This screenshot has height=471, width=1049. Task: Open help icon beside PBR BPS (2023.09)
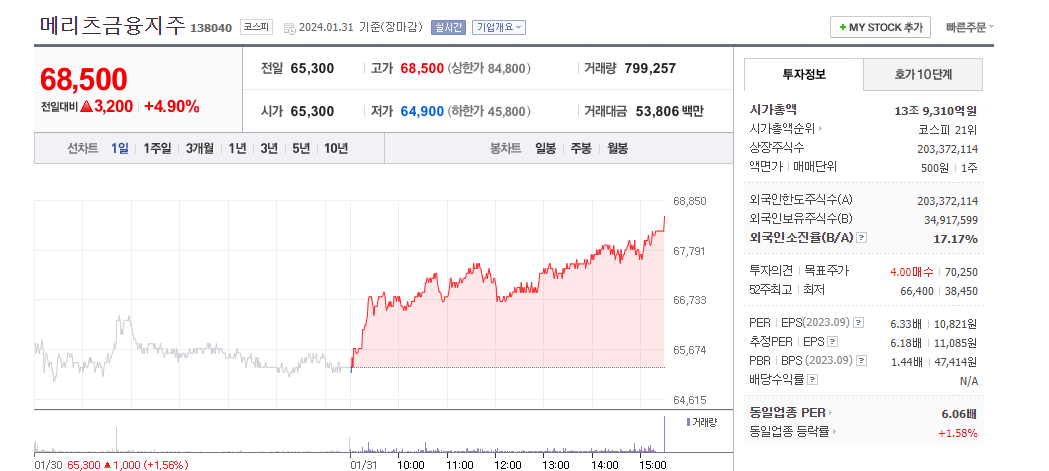tap(862, 360)
